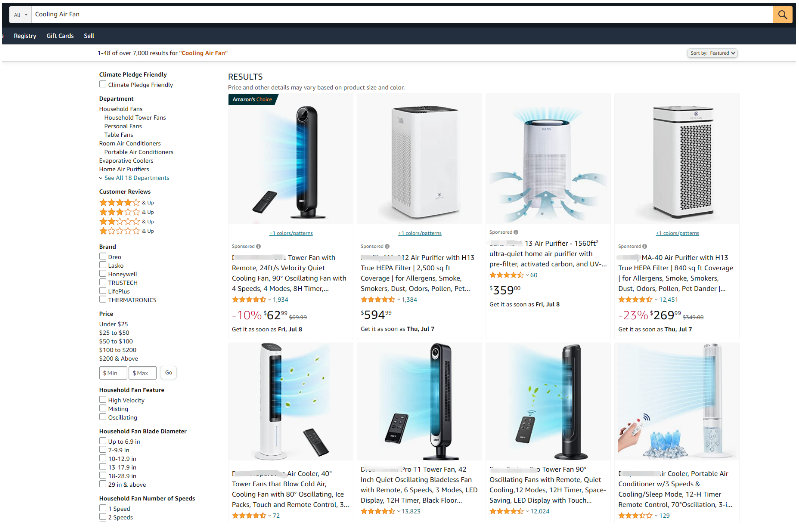The width and height of the screenshot is (799, 531).
Task: Click the $ Min price input field
Action: (113, 373)
